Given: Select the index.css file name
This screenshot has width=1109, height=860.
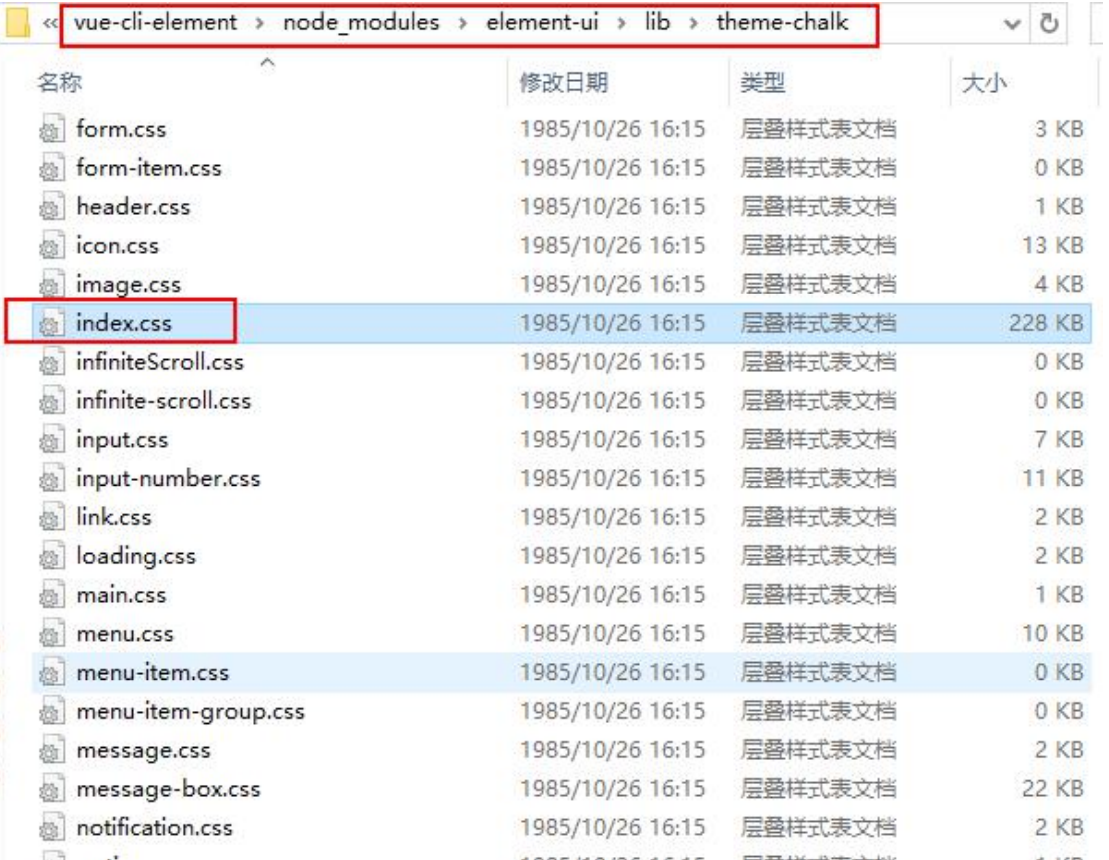Looking at the screenshot, I should pos(124,323).
